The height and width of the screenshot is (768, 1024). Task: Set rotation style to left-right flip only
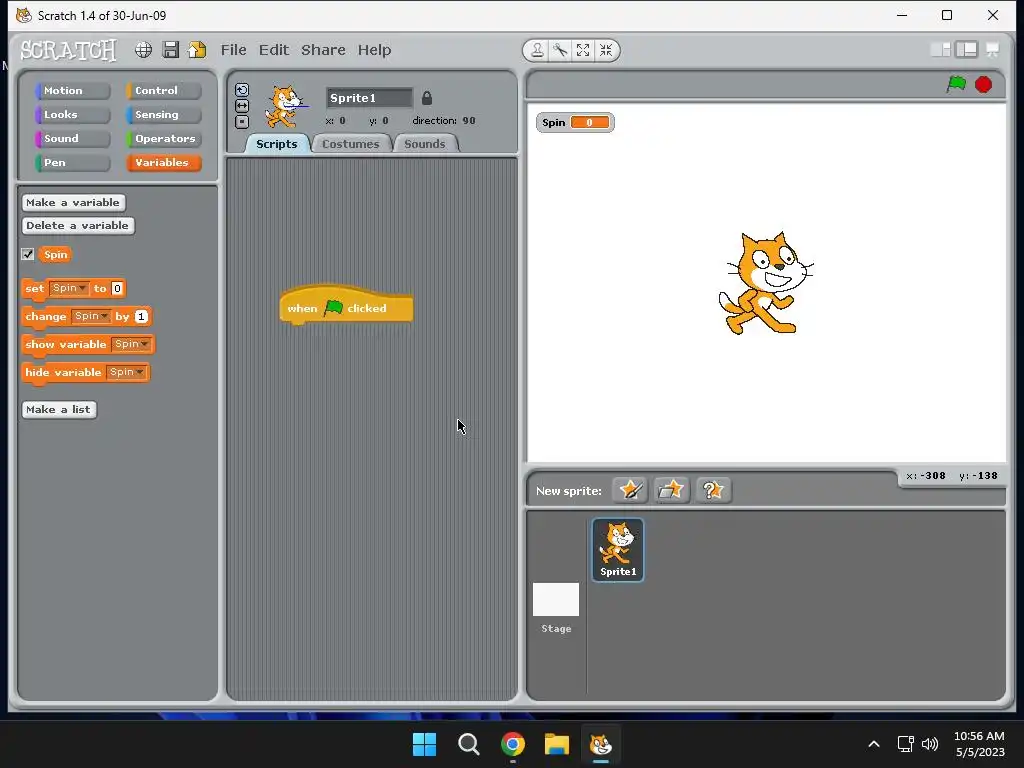[242, 106]
